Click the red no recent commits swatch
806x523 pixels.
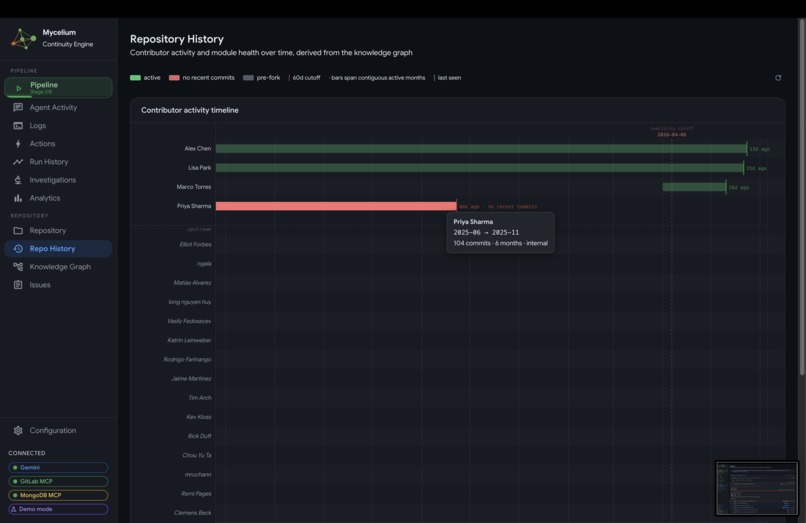(174, 78)
